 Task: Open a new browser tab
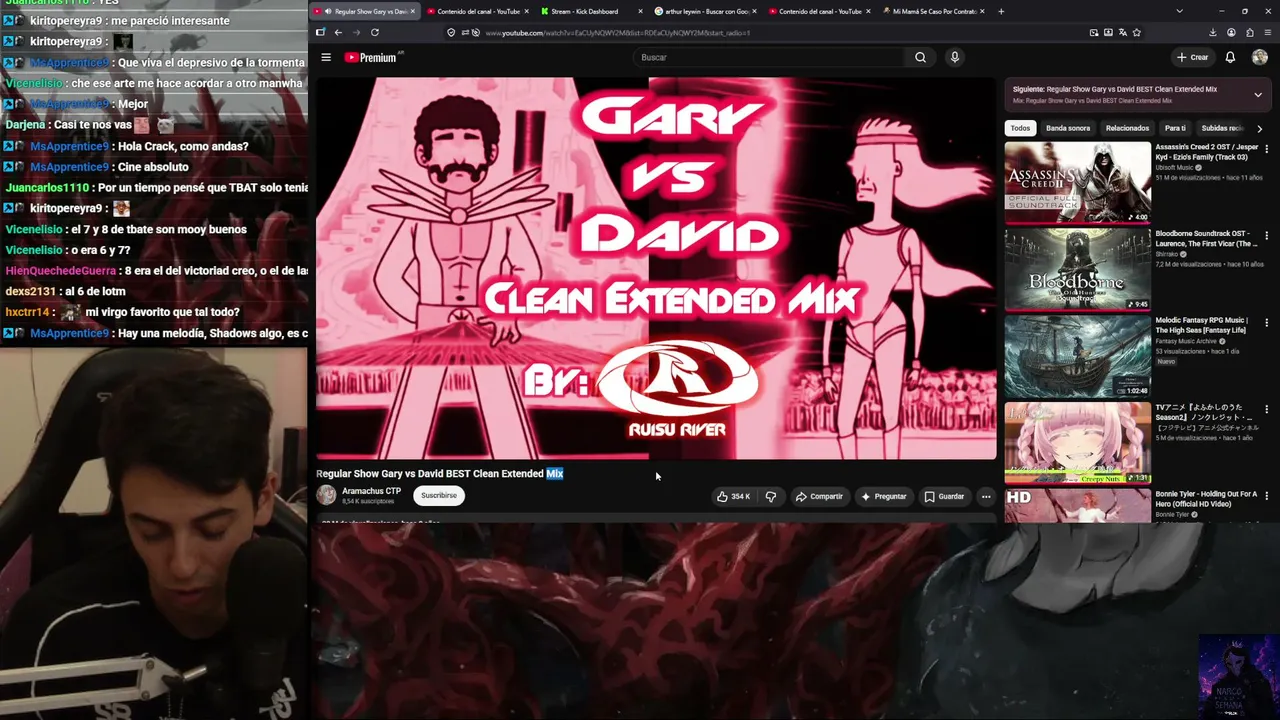tap(1001, 11)
